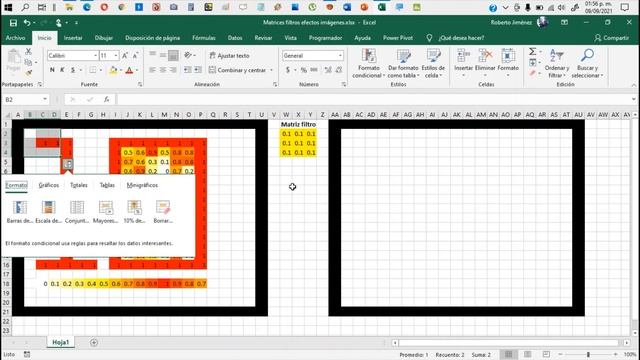
Task: Click the taskbar search magnifier icon
Action: 25,7
